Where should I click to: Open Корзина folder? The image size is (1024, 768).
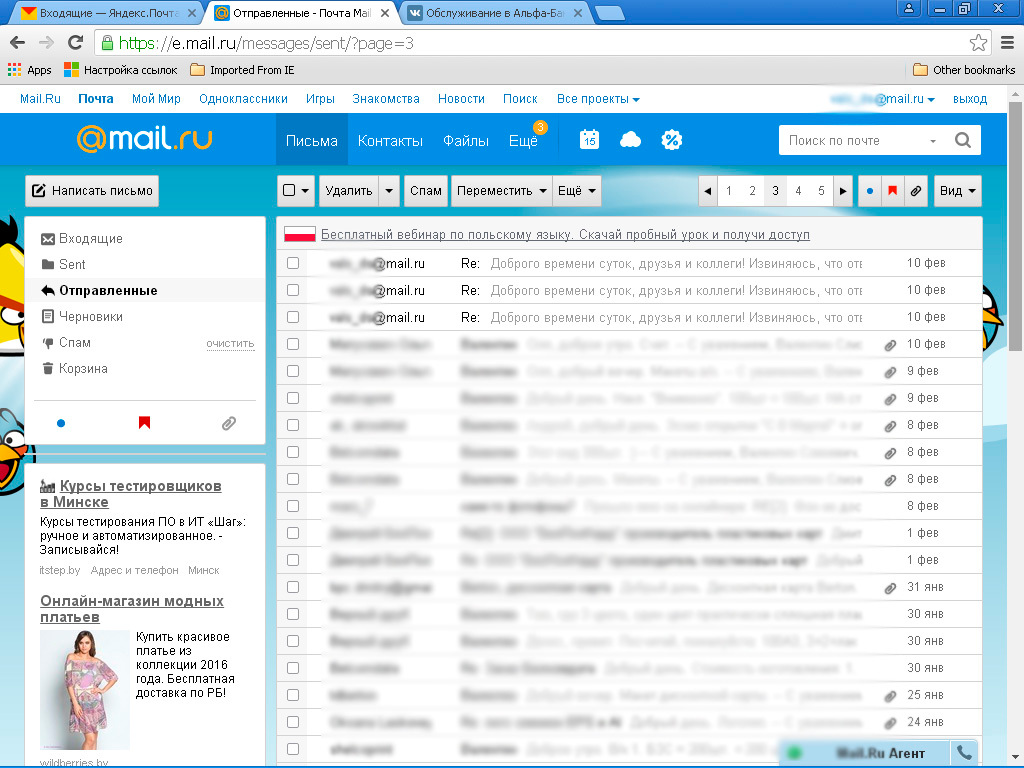[x=83, y=368]
